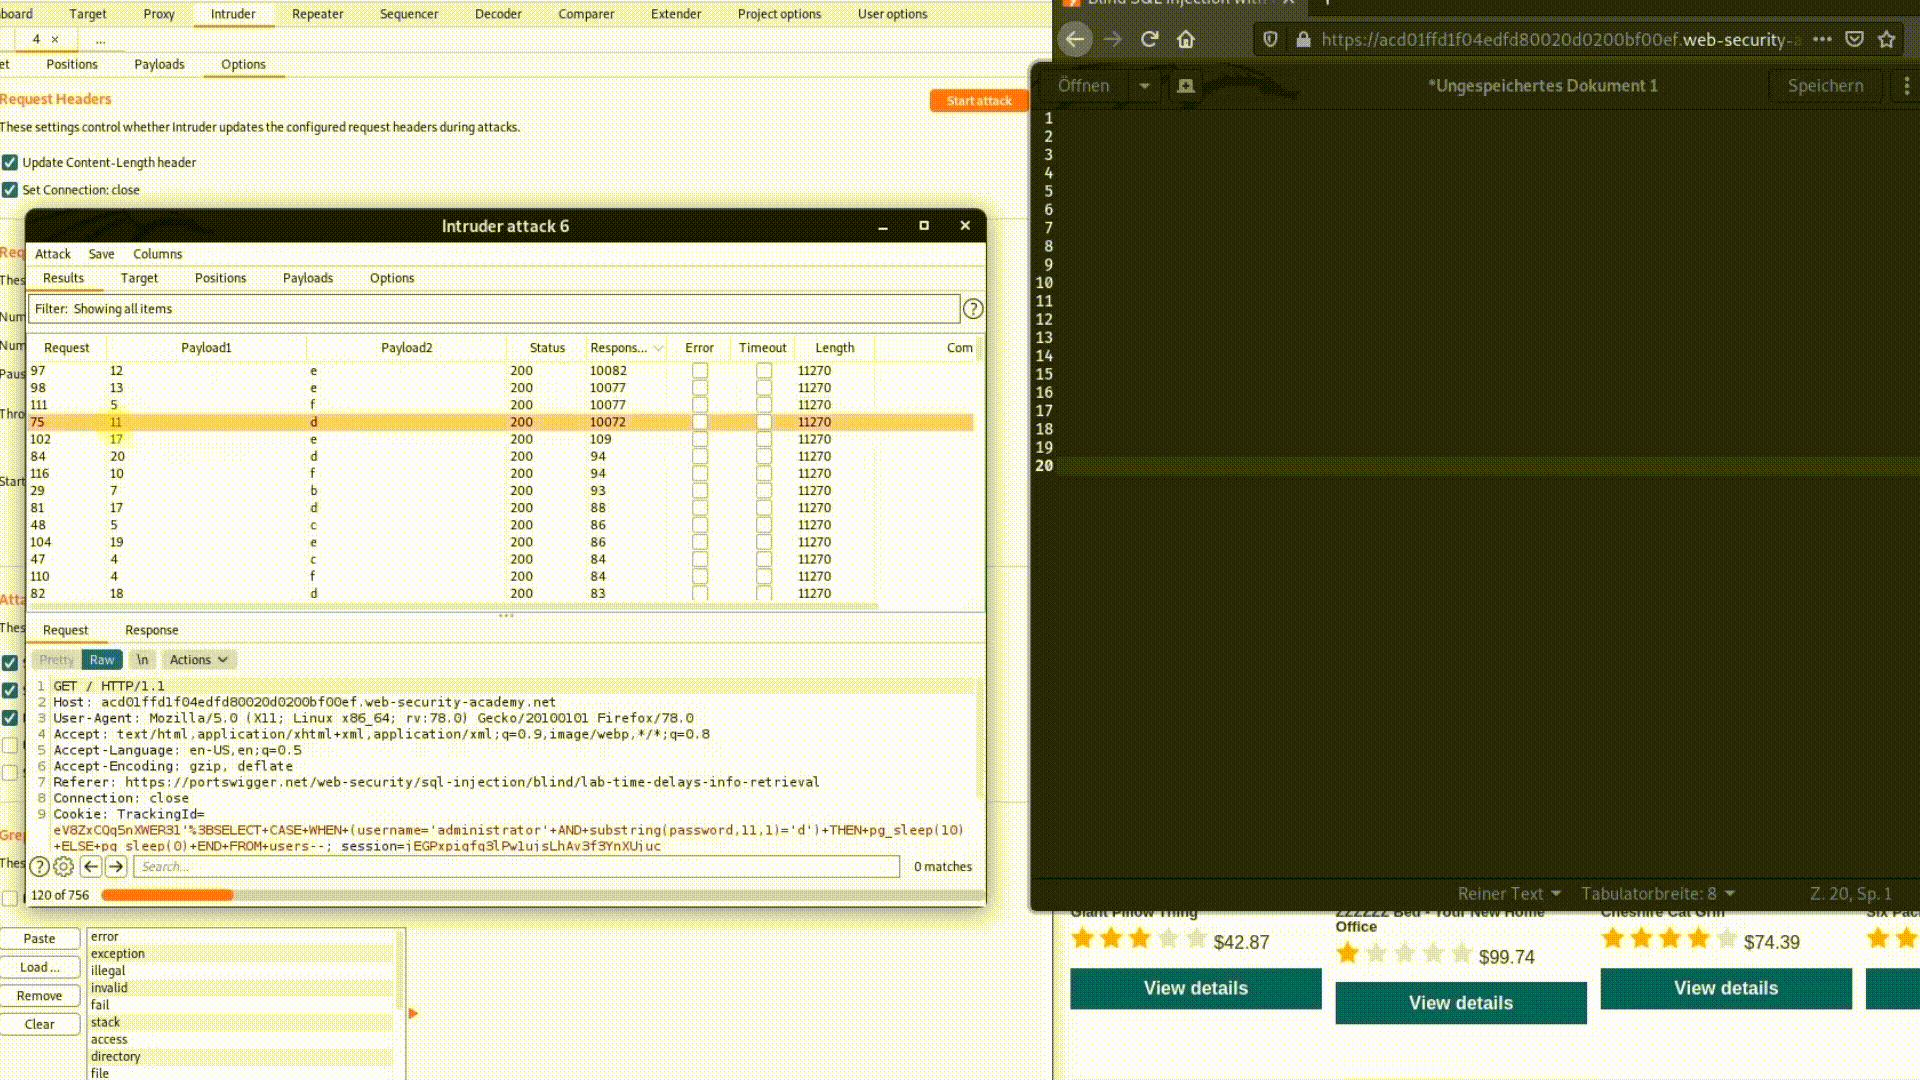This screenshot has height=1080, width=1920.
Task: Reload the page in Firefox
Action: click(1149, 39)
